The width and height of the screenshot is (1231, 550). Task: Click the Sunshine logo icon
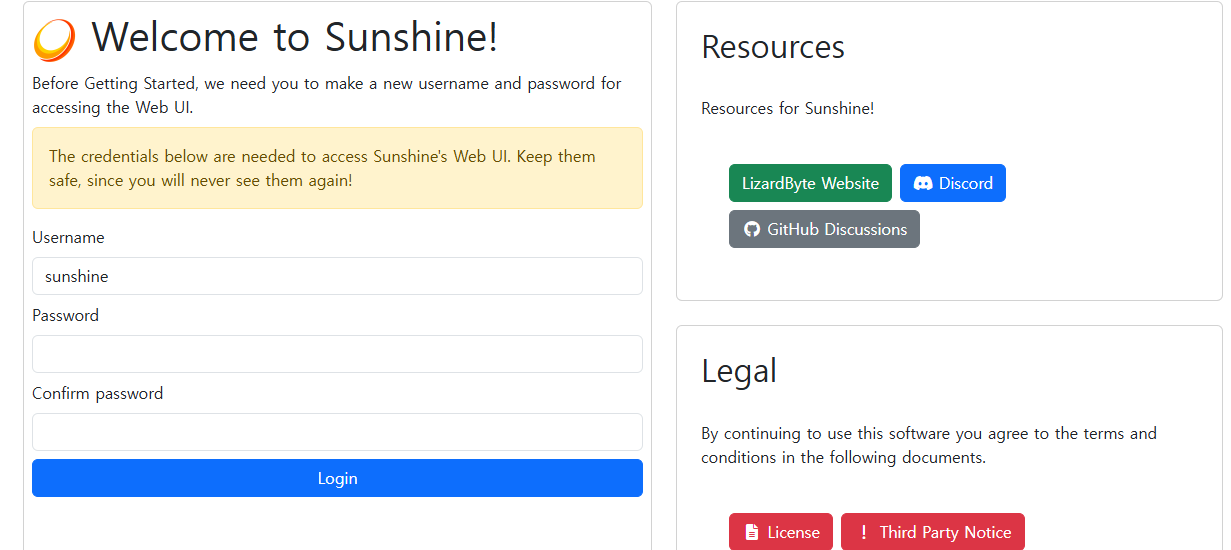54,40
